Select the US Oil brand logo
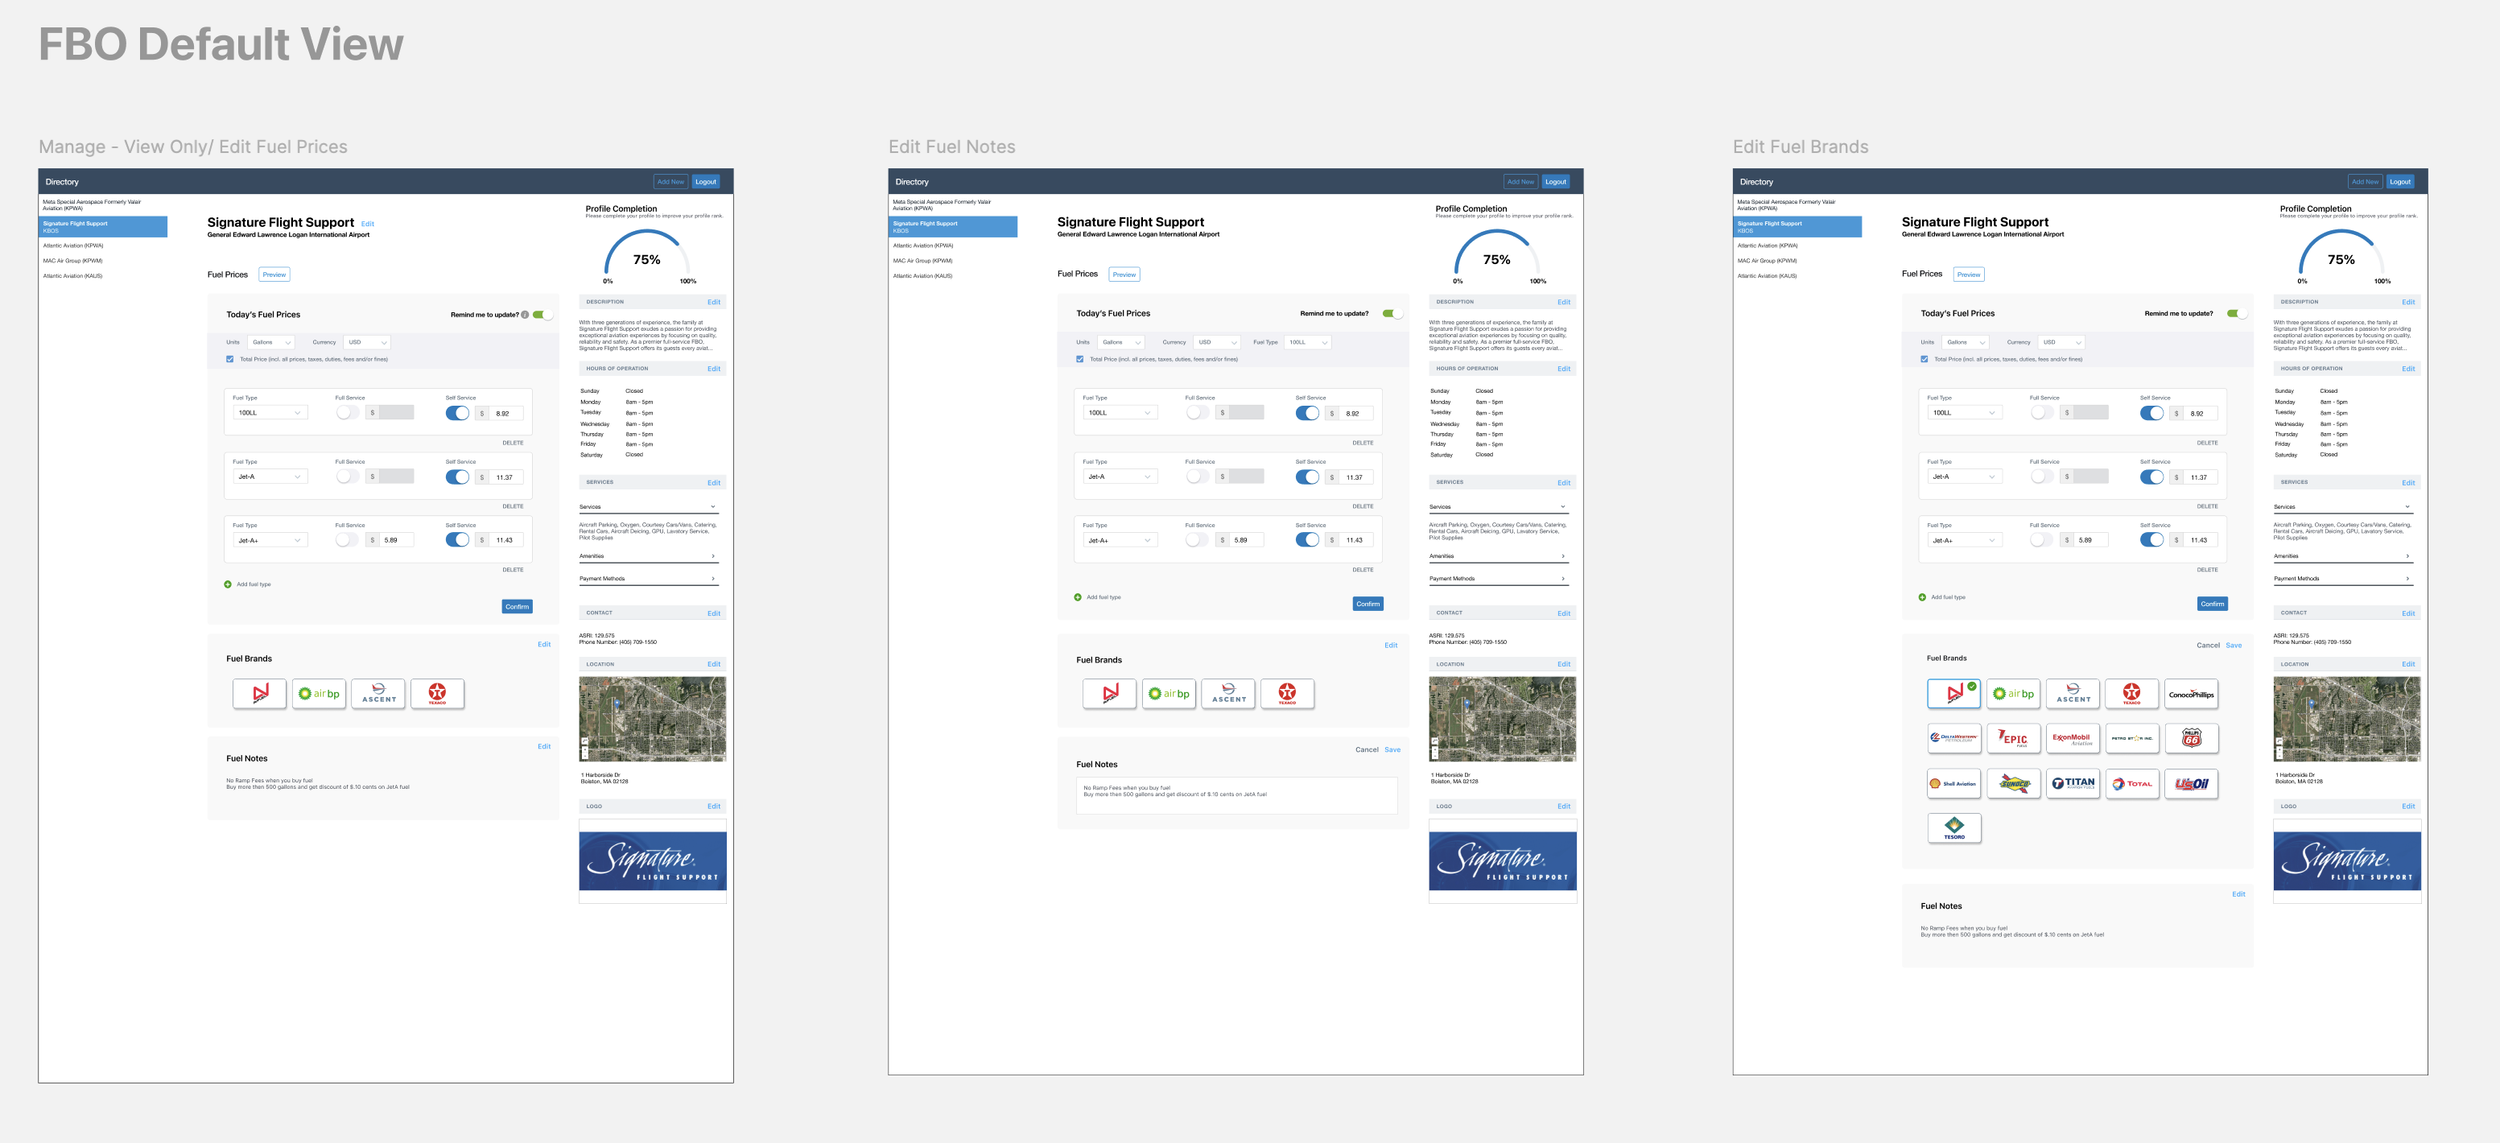 [x=2190, y=783]
